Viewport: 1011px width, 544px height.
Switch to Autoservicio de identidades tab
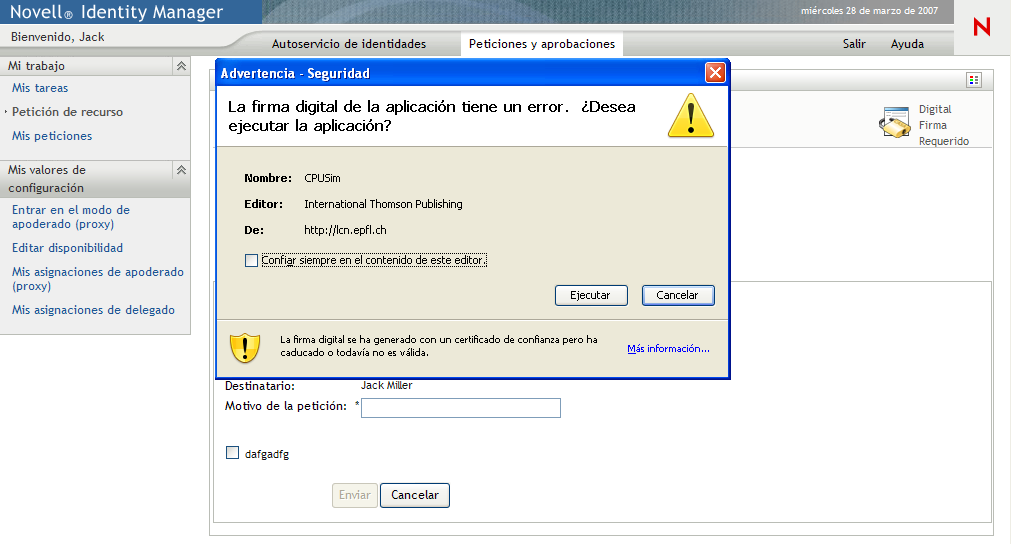click(349, 44)
